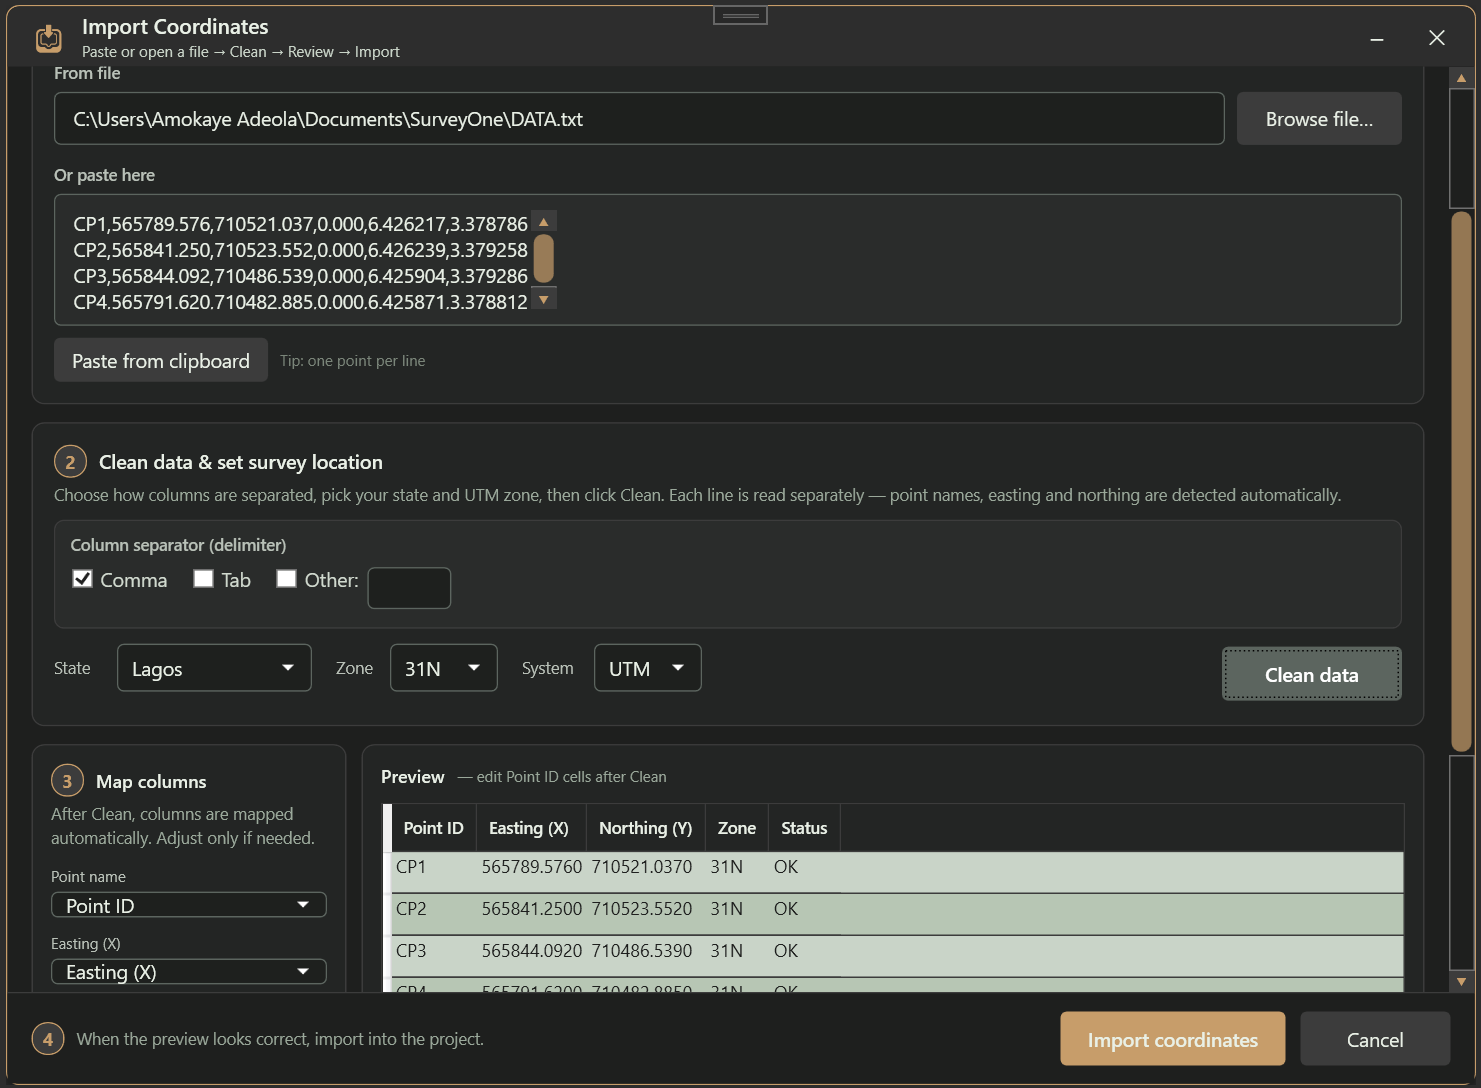Image resolution: width=1481 pixels, height=1088 pixels.
Task: Click the OK status in CP3 row
Action: point(786,951)
